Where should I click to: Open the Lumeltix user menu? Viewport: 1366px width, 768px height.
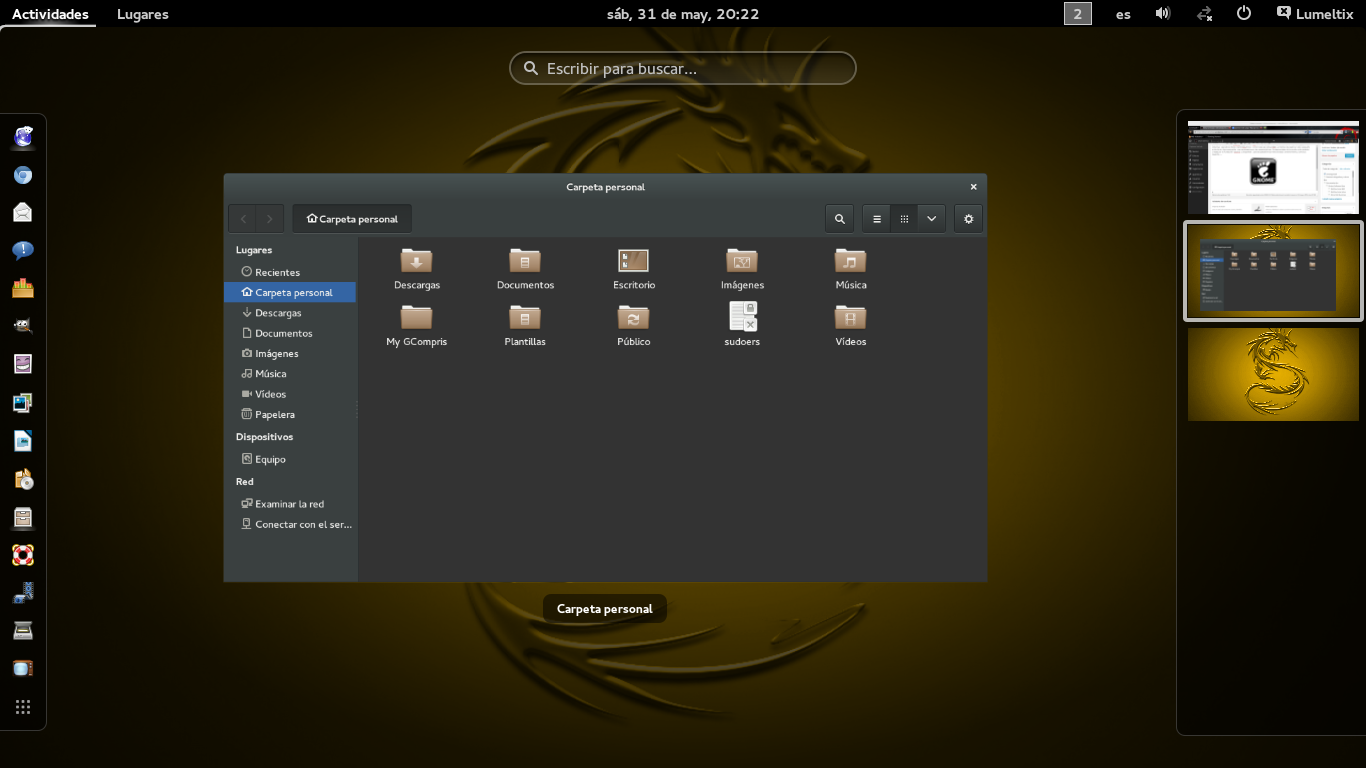pyautogui.click(x=1316, y=14)
